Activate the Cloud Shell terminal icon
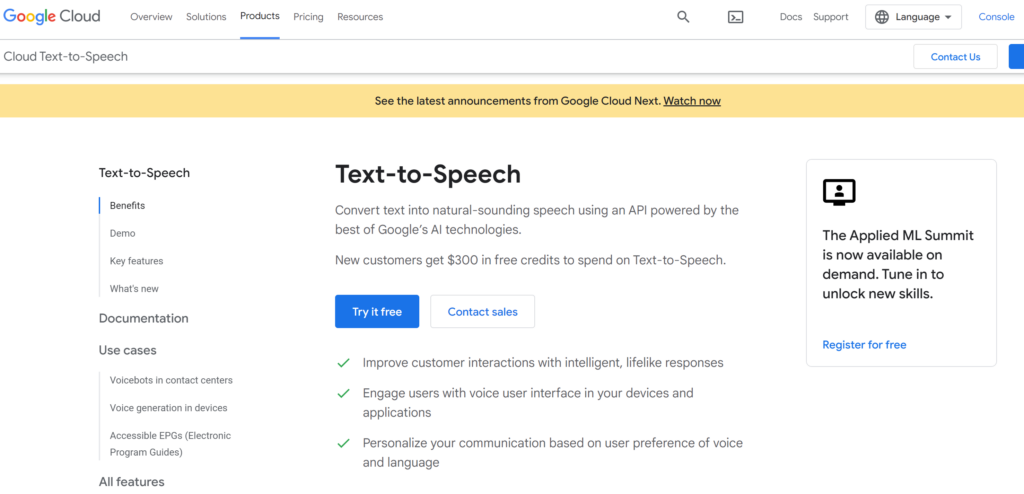 click(x=736, y=17)
